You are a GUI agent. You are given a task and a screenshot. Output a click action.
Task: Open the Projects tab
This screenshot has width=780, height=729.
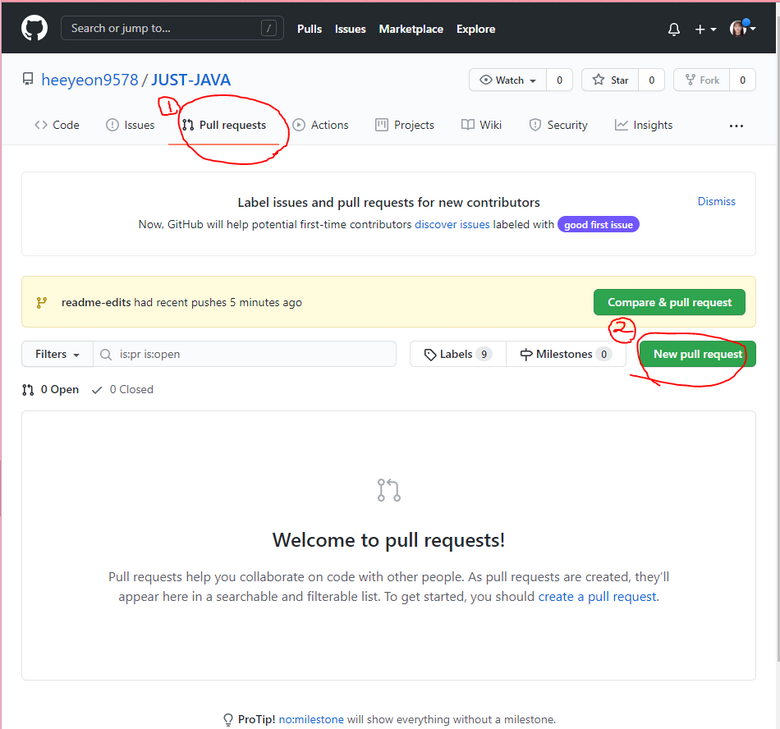click(404, 125)
